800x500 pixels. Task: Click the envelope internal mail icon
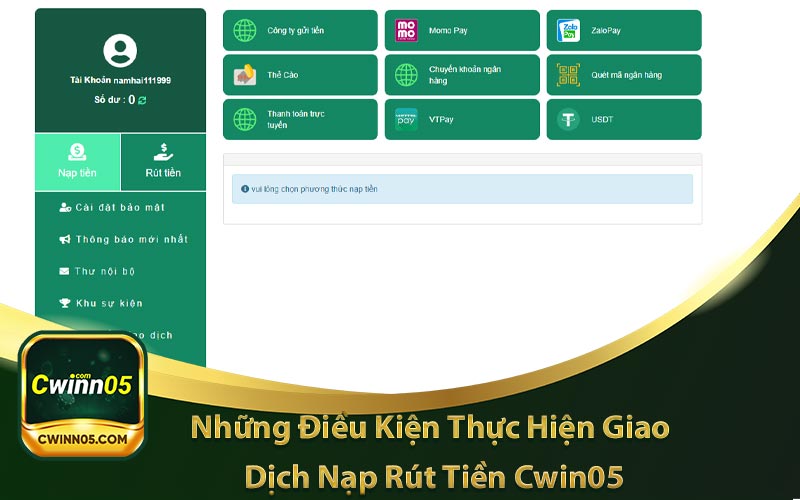[x=64, y=271]
